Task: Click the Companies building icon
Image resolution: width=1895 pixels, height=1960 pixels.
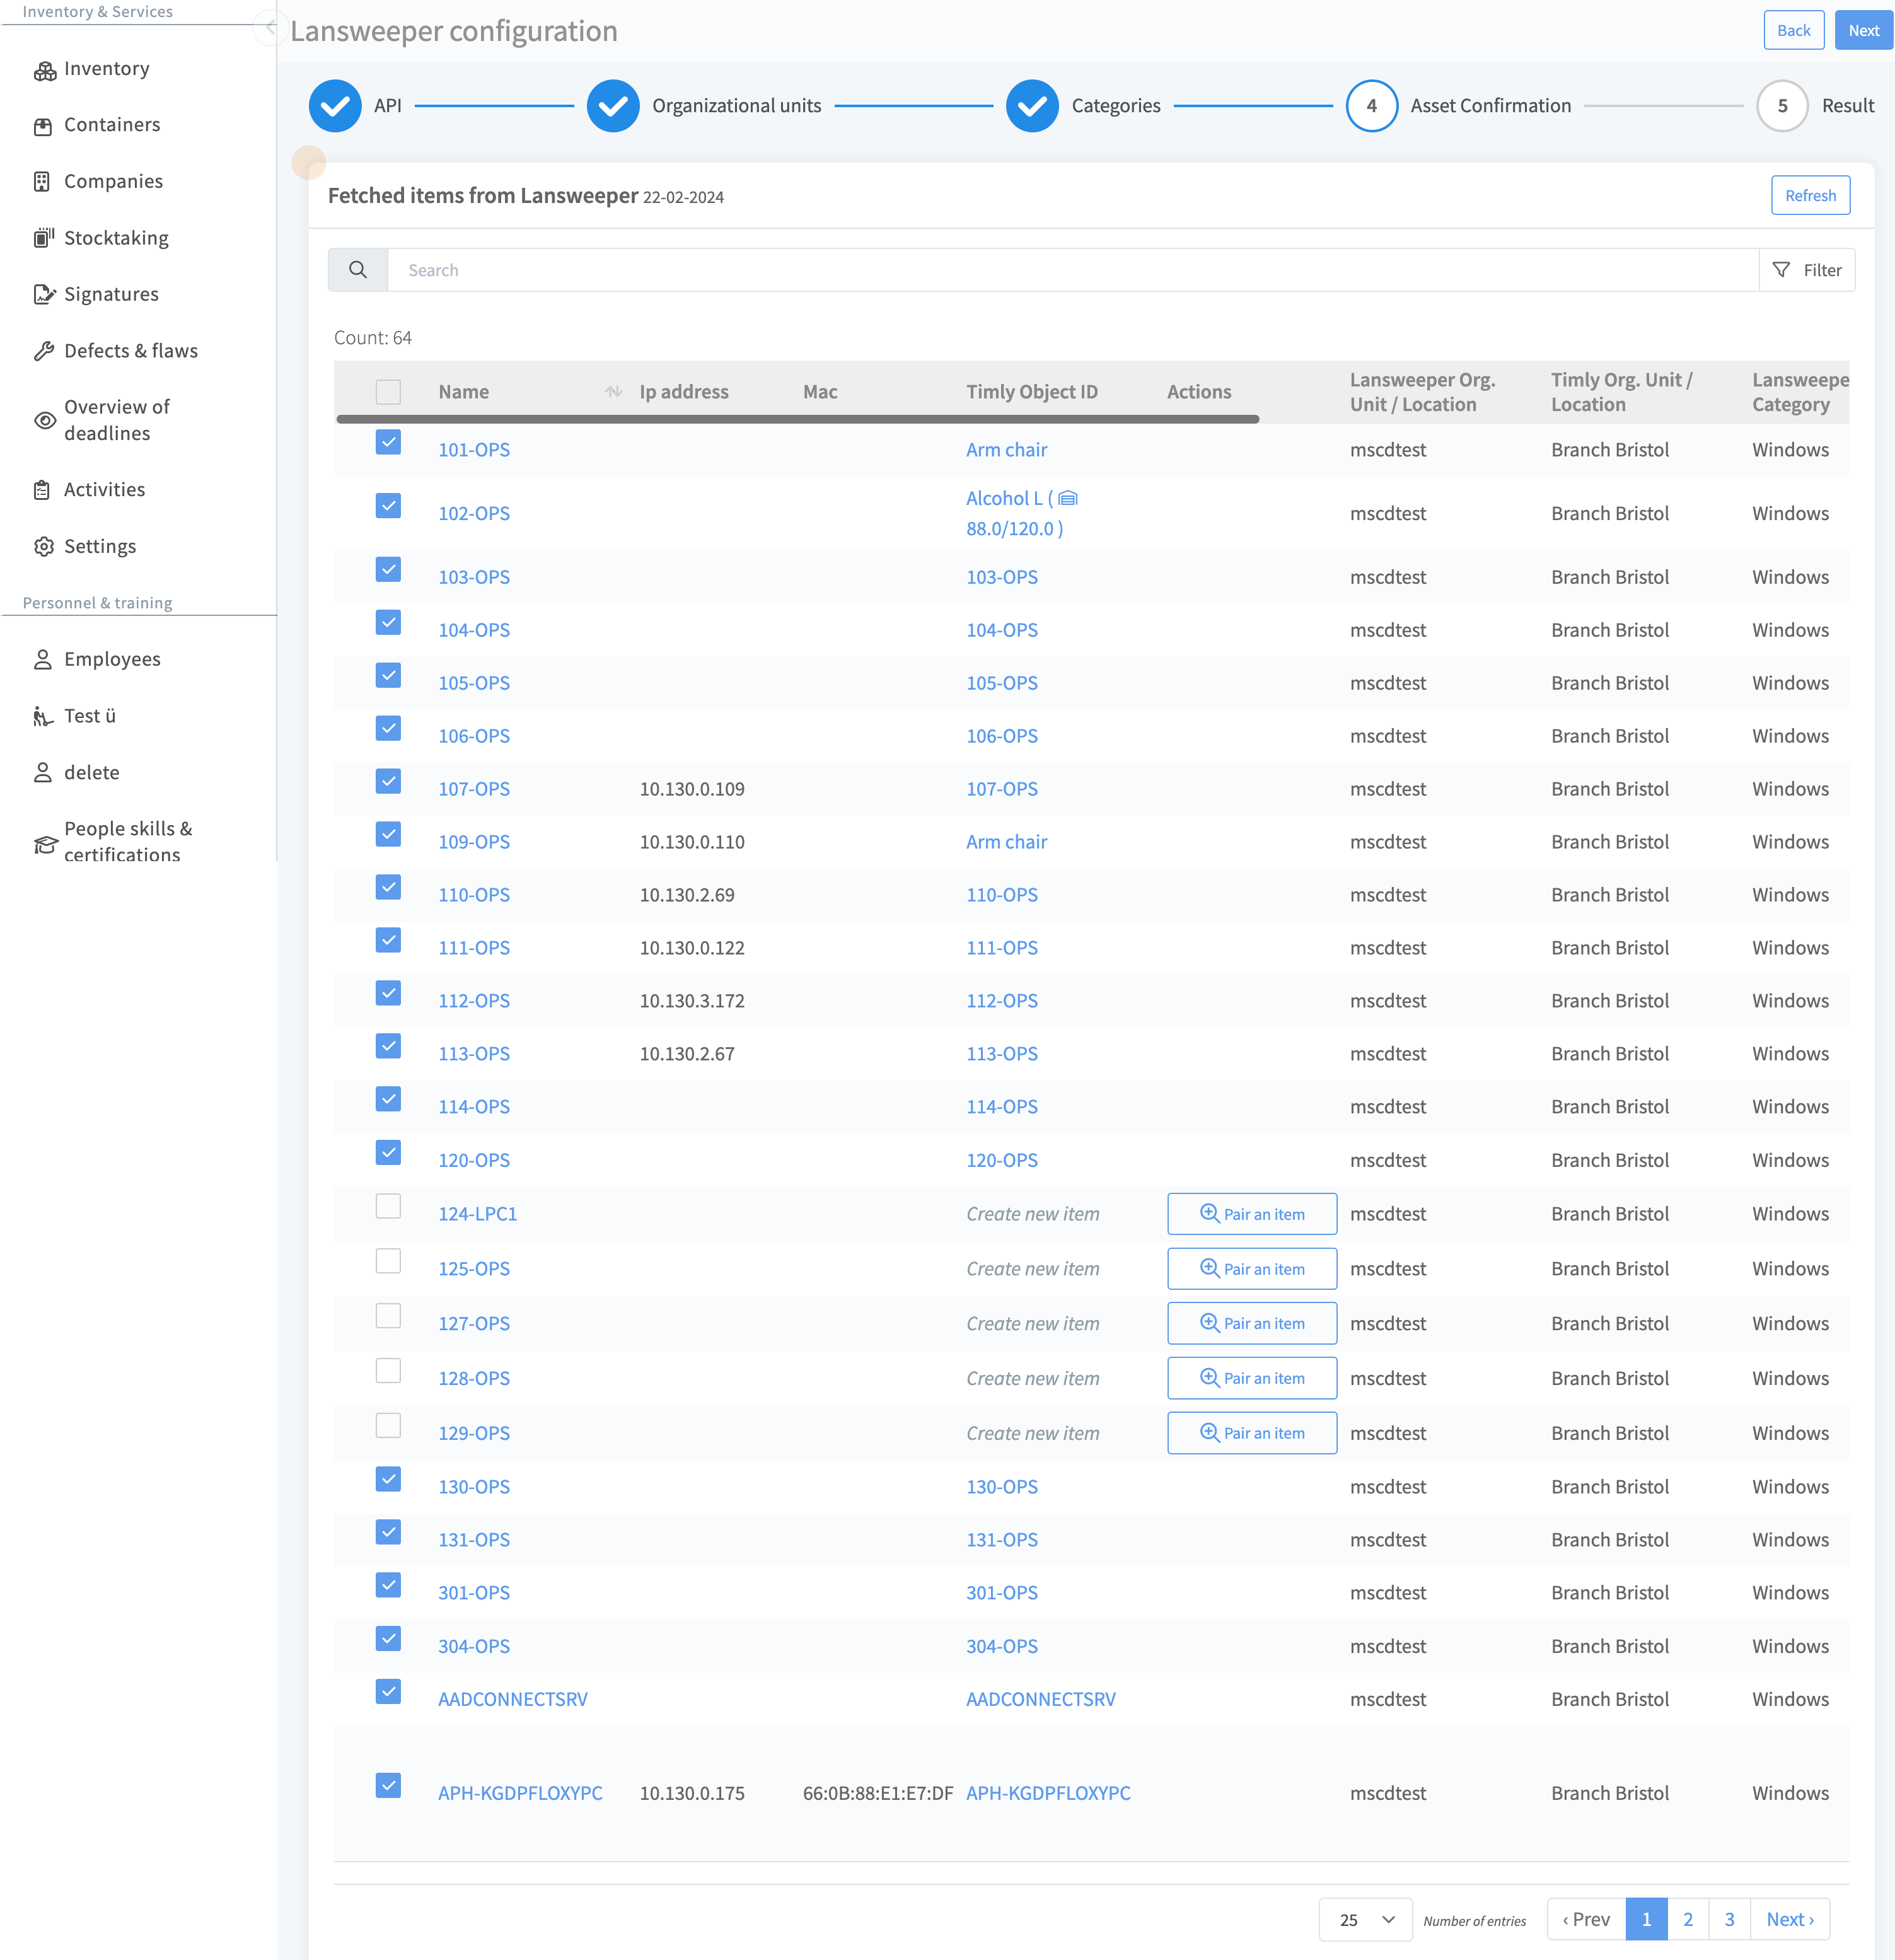Action: click(42, 182)
